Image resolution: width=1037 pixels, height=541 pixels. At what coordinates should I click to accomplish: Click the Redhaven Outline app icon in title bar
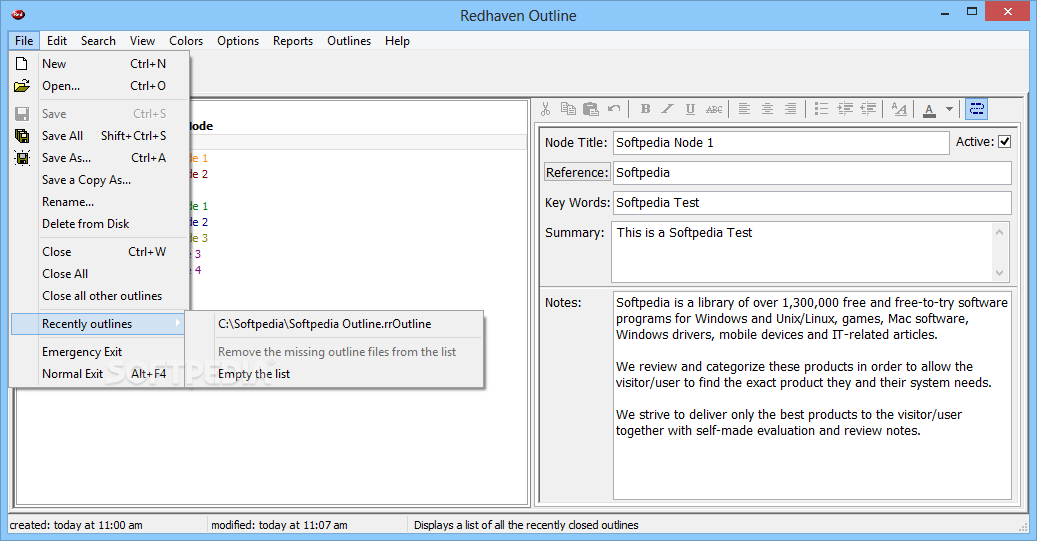click(18, 14)
